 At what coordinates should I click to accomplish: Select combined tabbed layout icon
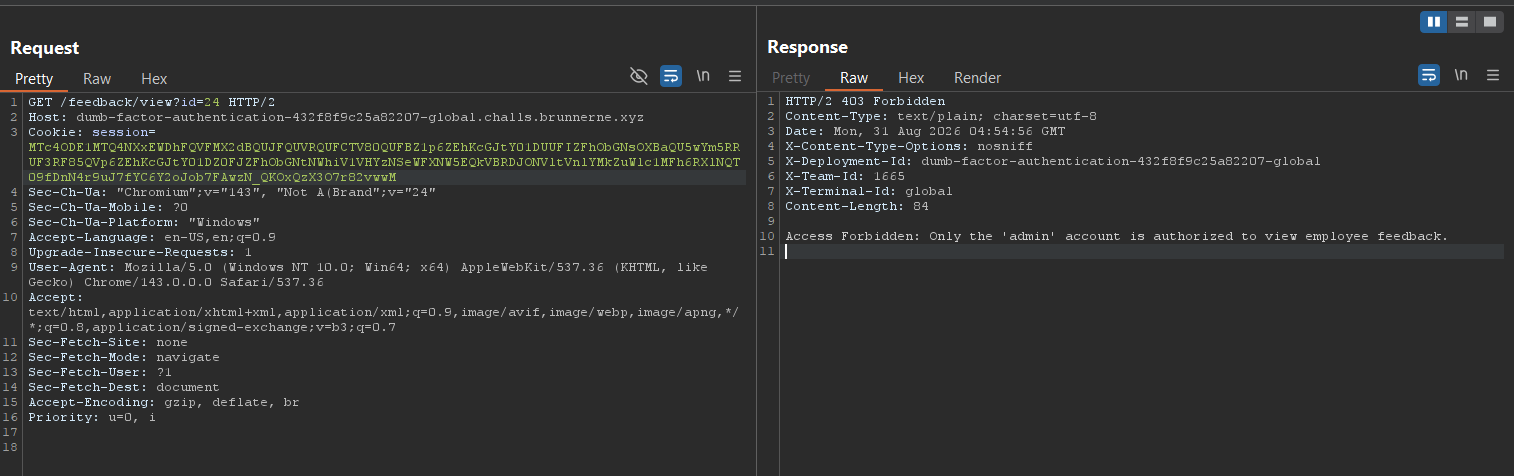click(x=1489, y=21)
